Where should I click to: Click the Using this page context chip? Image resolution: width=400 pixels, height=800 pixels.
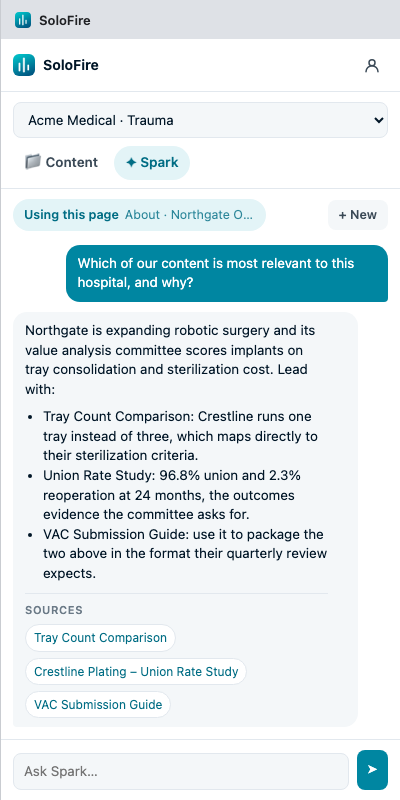coord(139,215)
